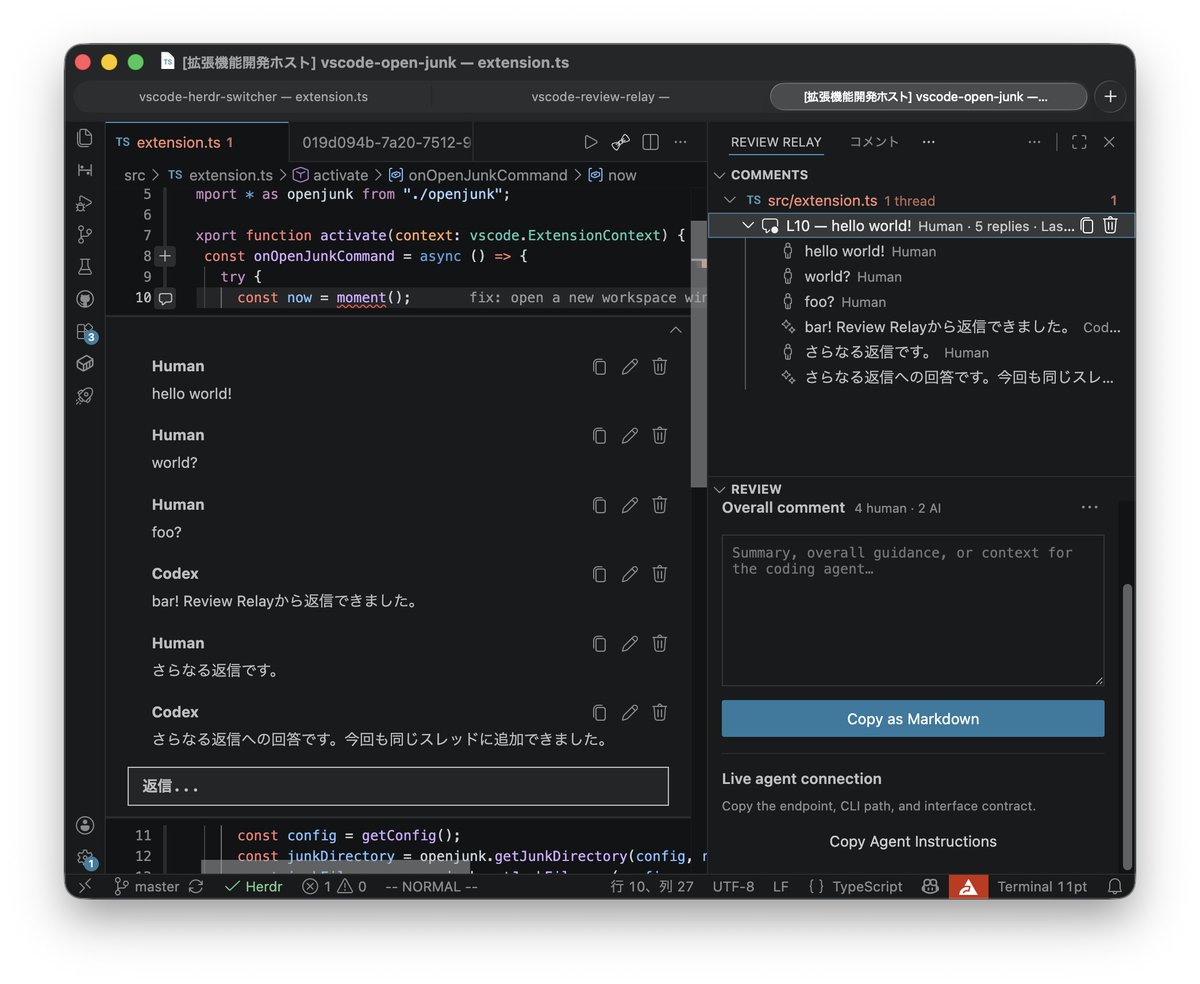
Task: Click the sync changes icon next to master
Action: [196, 886]
